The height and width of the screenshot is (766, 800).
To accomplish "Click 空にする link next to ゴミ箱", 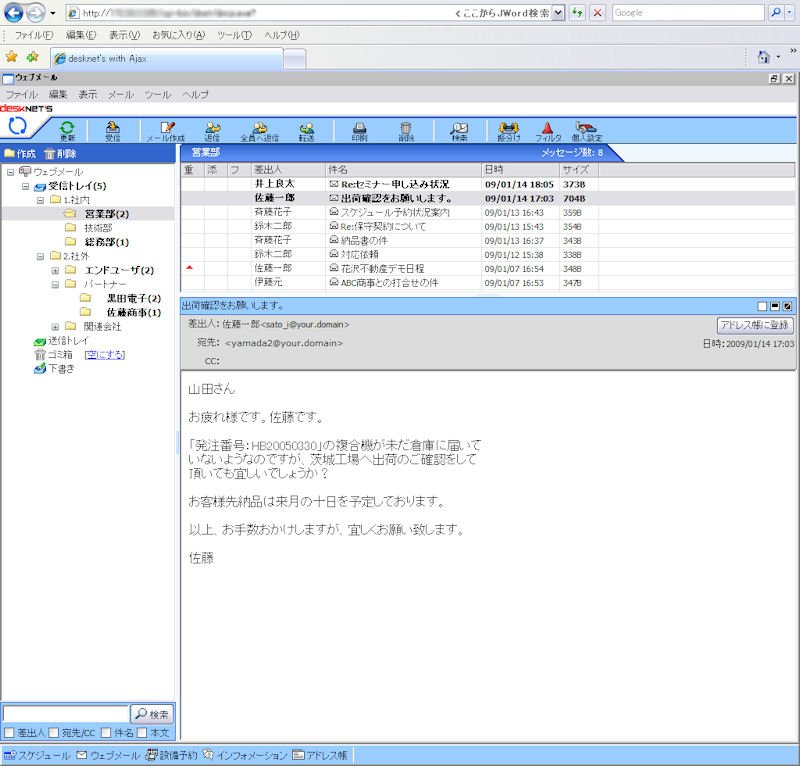I will pos(105,355).
